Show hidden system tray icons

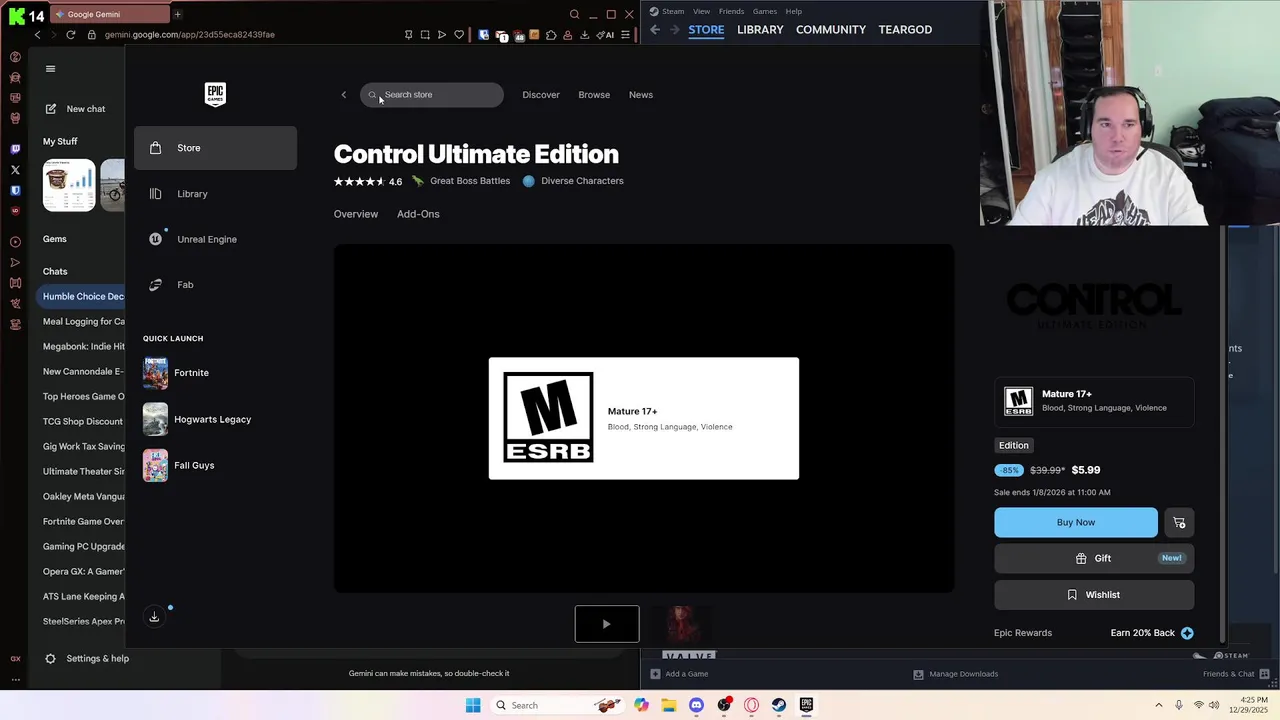coord(1159,705)
